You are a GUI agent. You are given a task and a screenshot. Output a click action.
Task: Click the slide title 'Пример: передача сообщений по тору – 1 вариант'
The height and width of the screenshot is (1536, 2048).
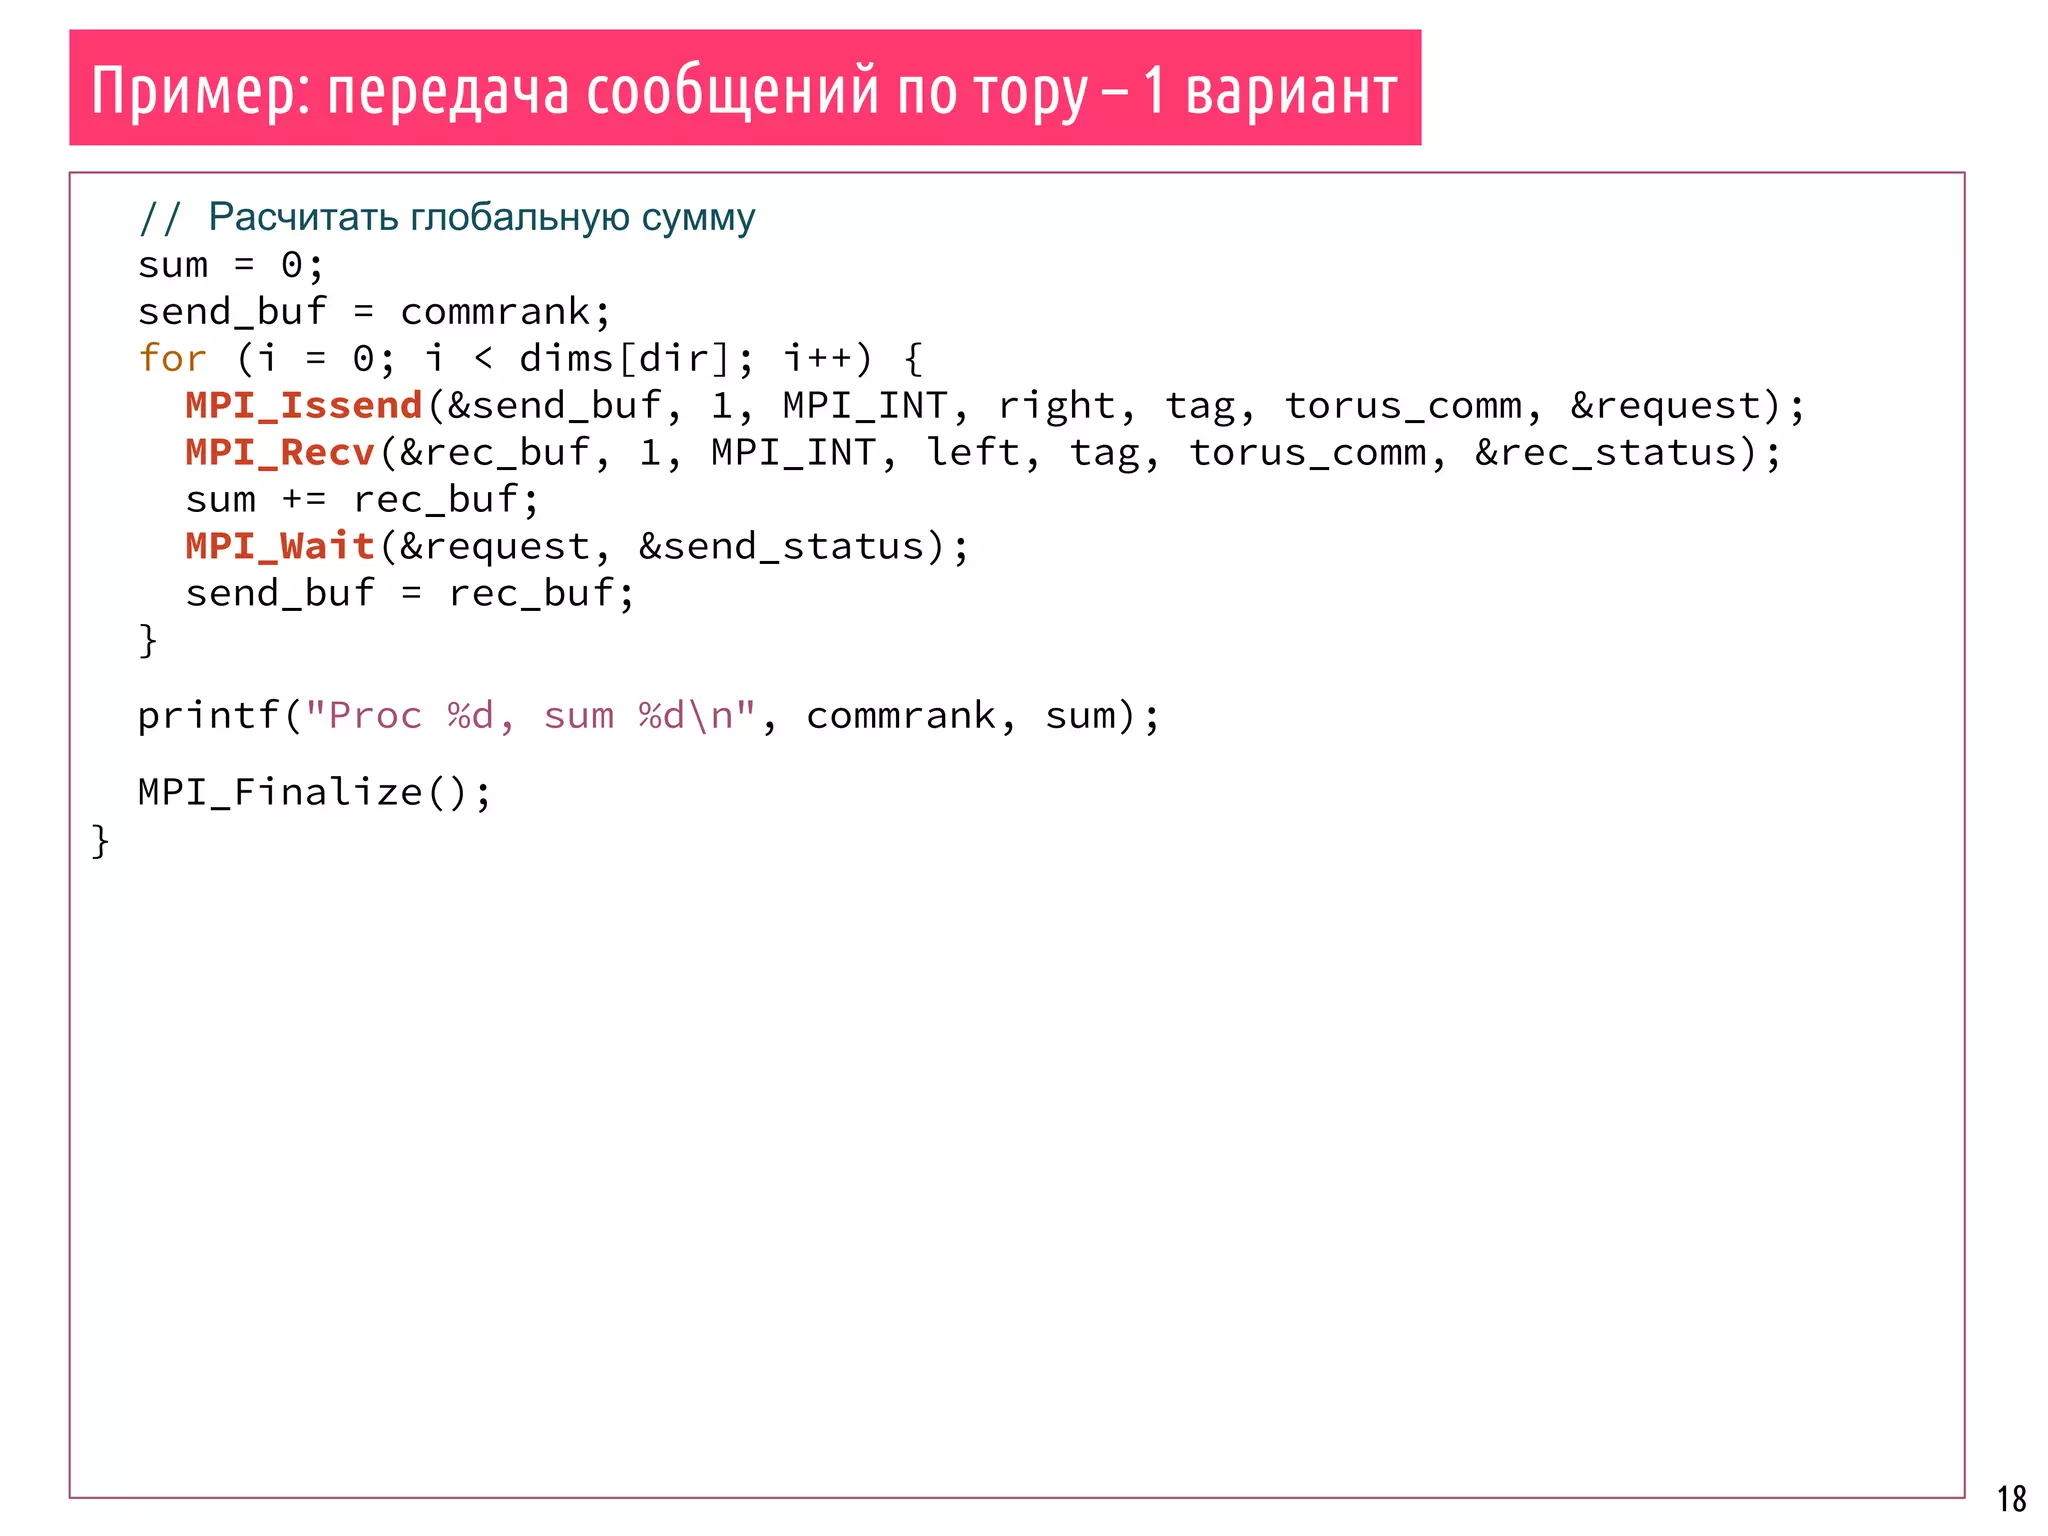coord(744,89)
